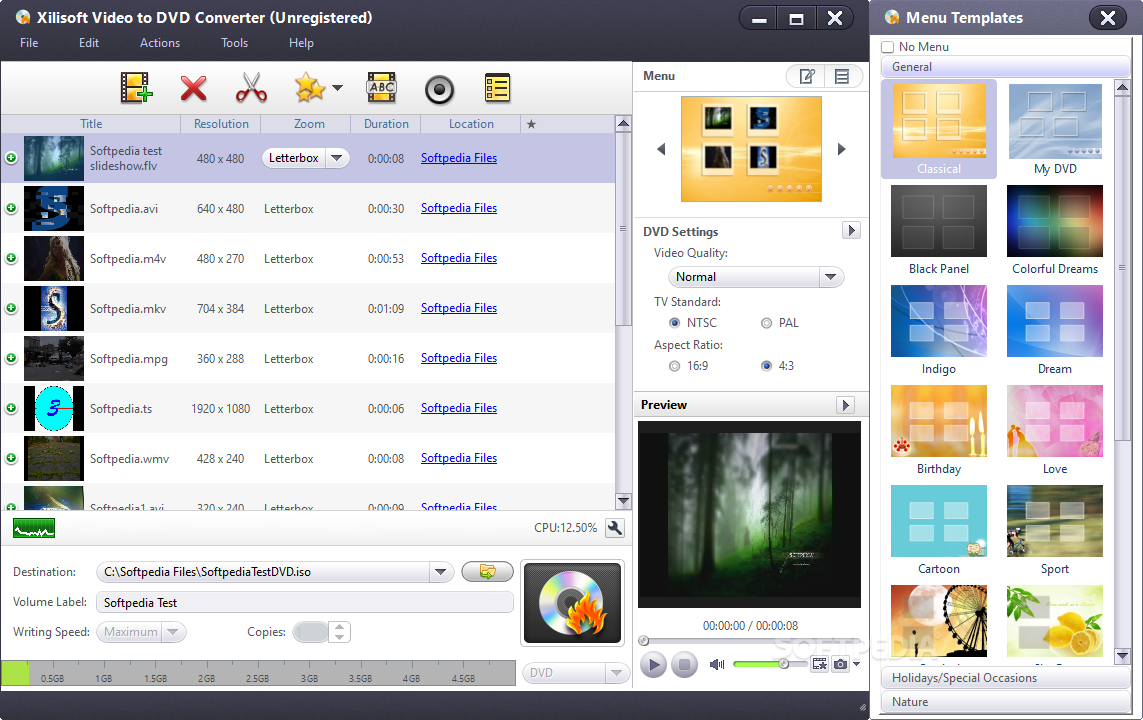
Task: Open the Actions menu
Action: click(x=160, y=43)
